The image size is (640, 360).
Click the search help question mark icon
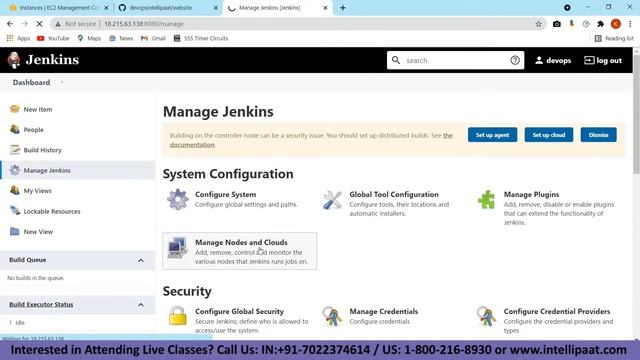point(515,60)
